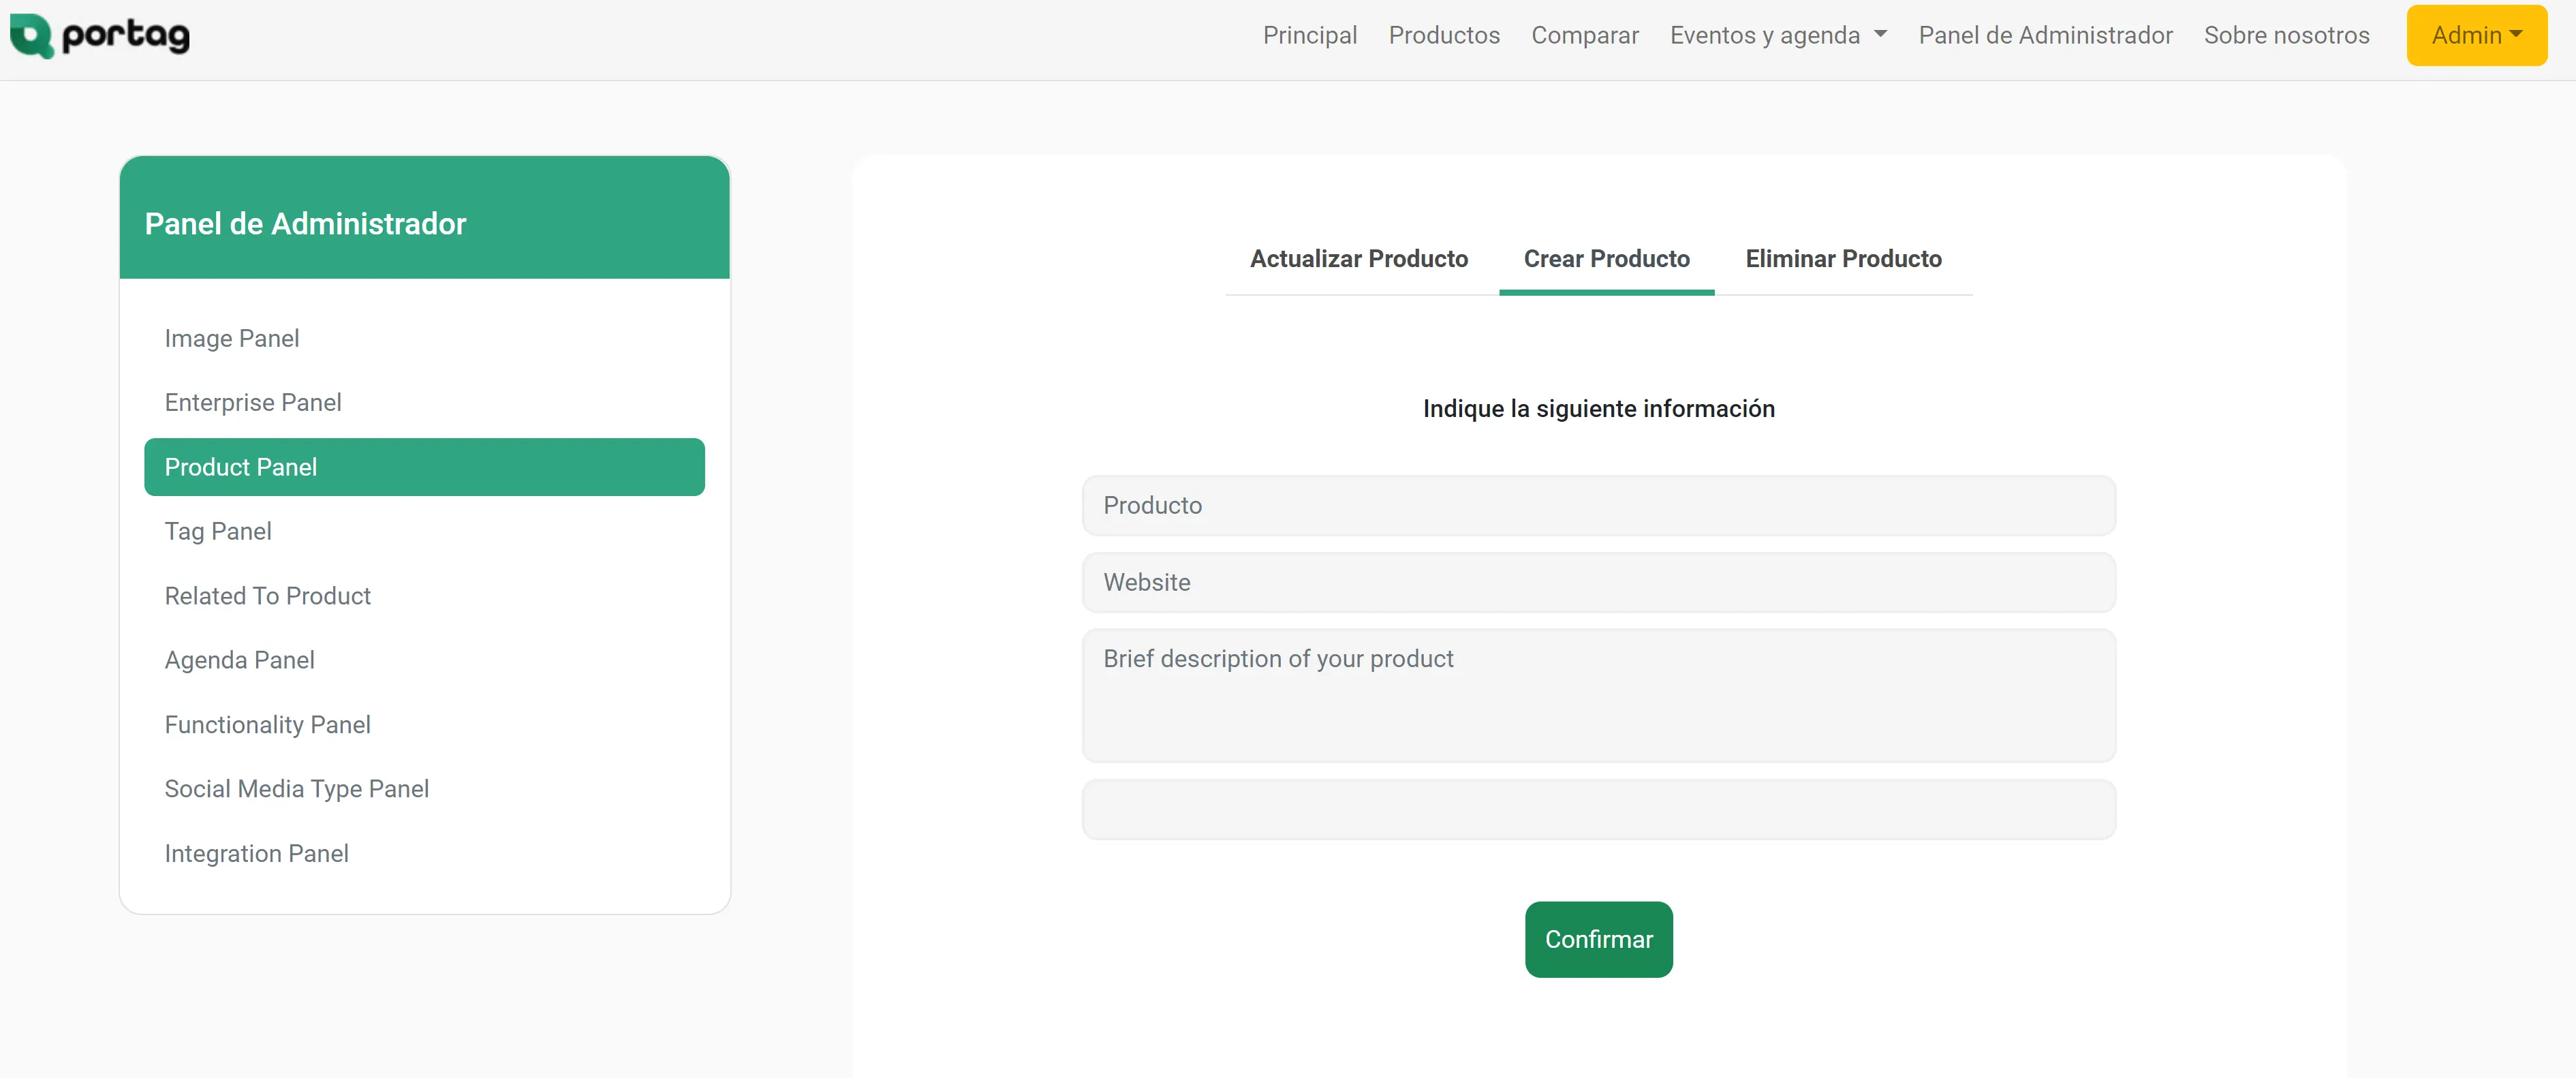
Task: Select Image Panel in sidebar
Action: tap(232, 338)
